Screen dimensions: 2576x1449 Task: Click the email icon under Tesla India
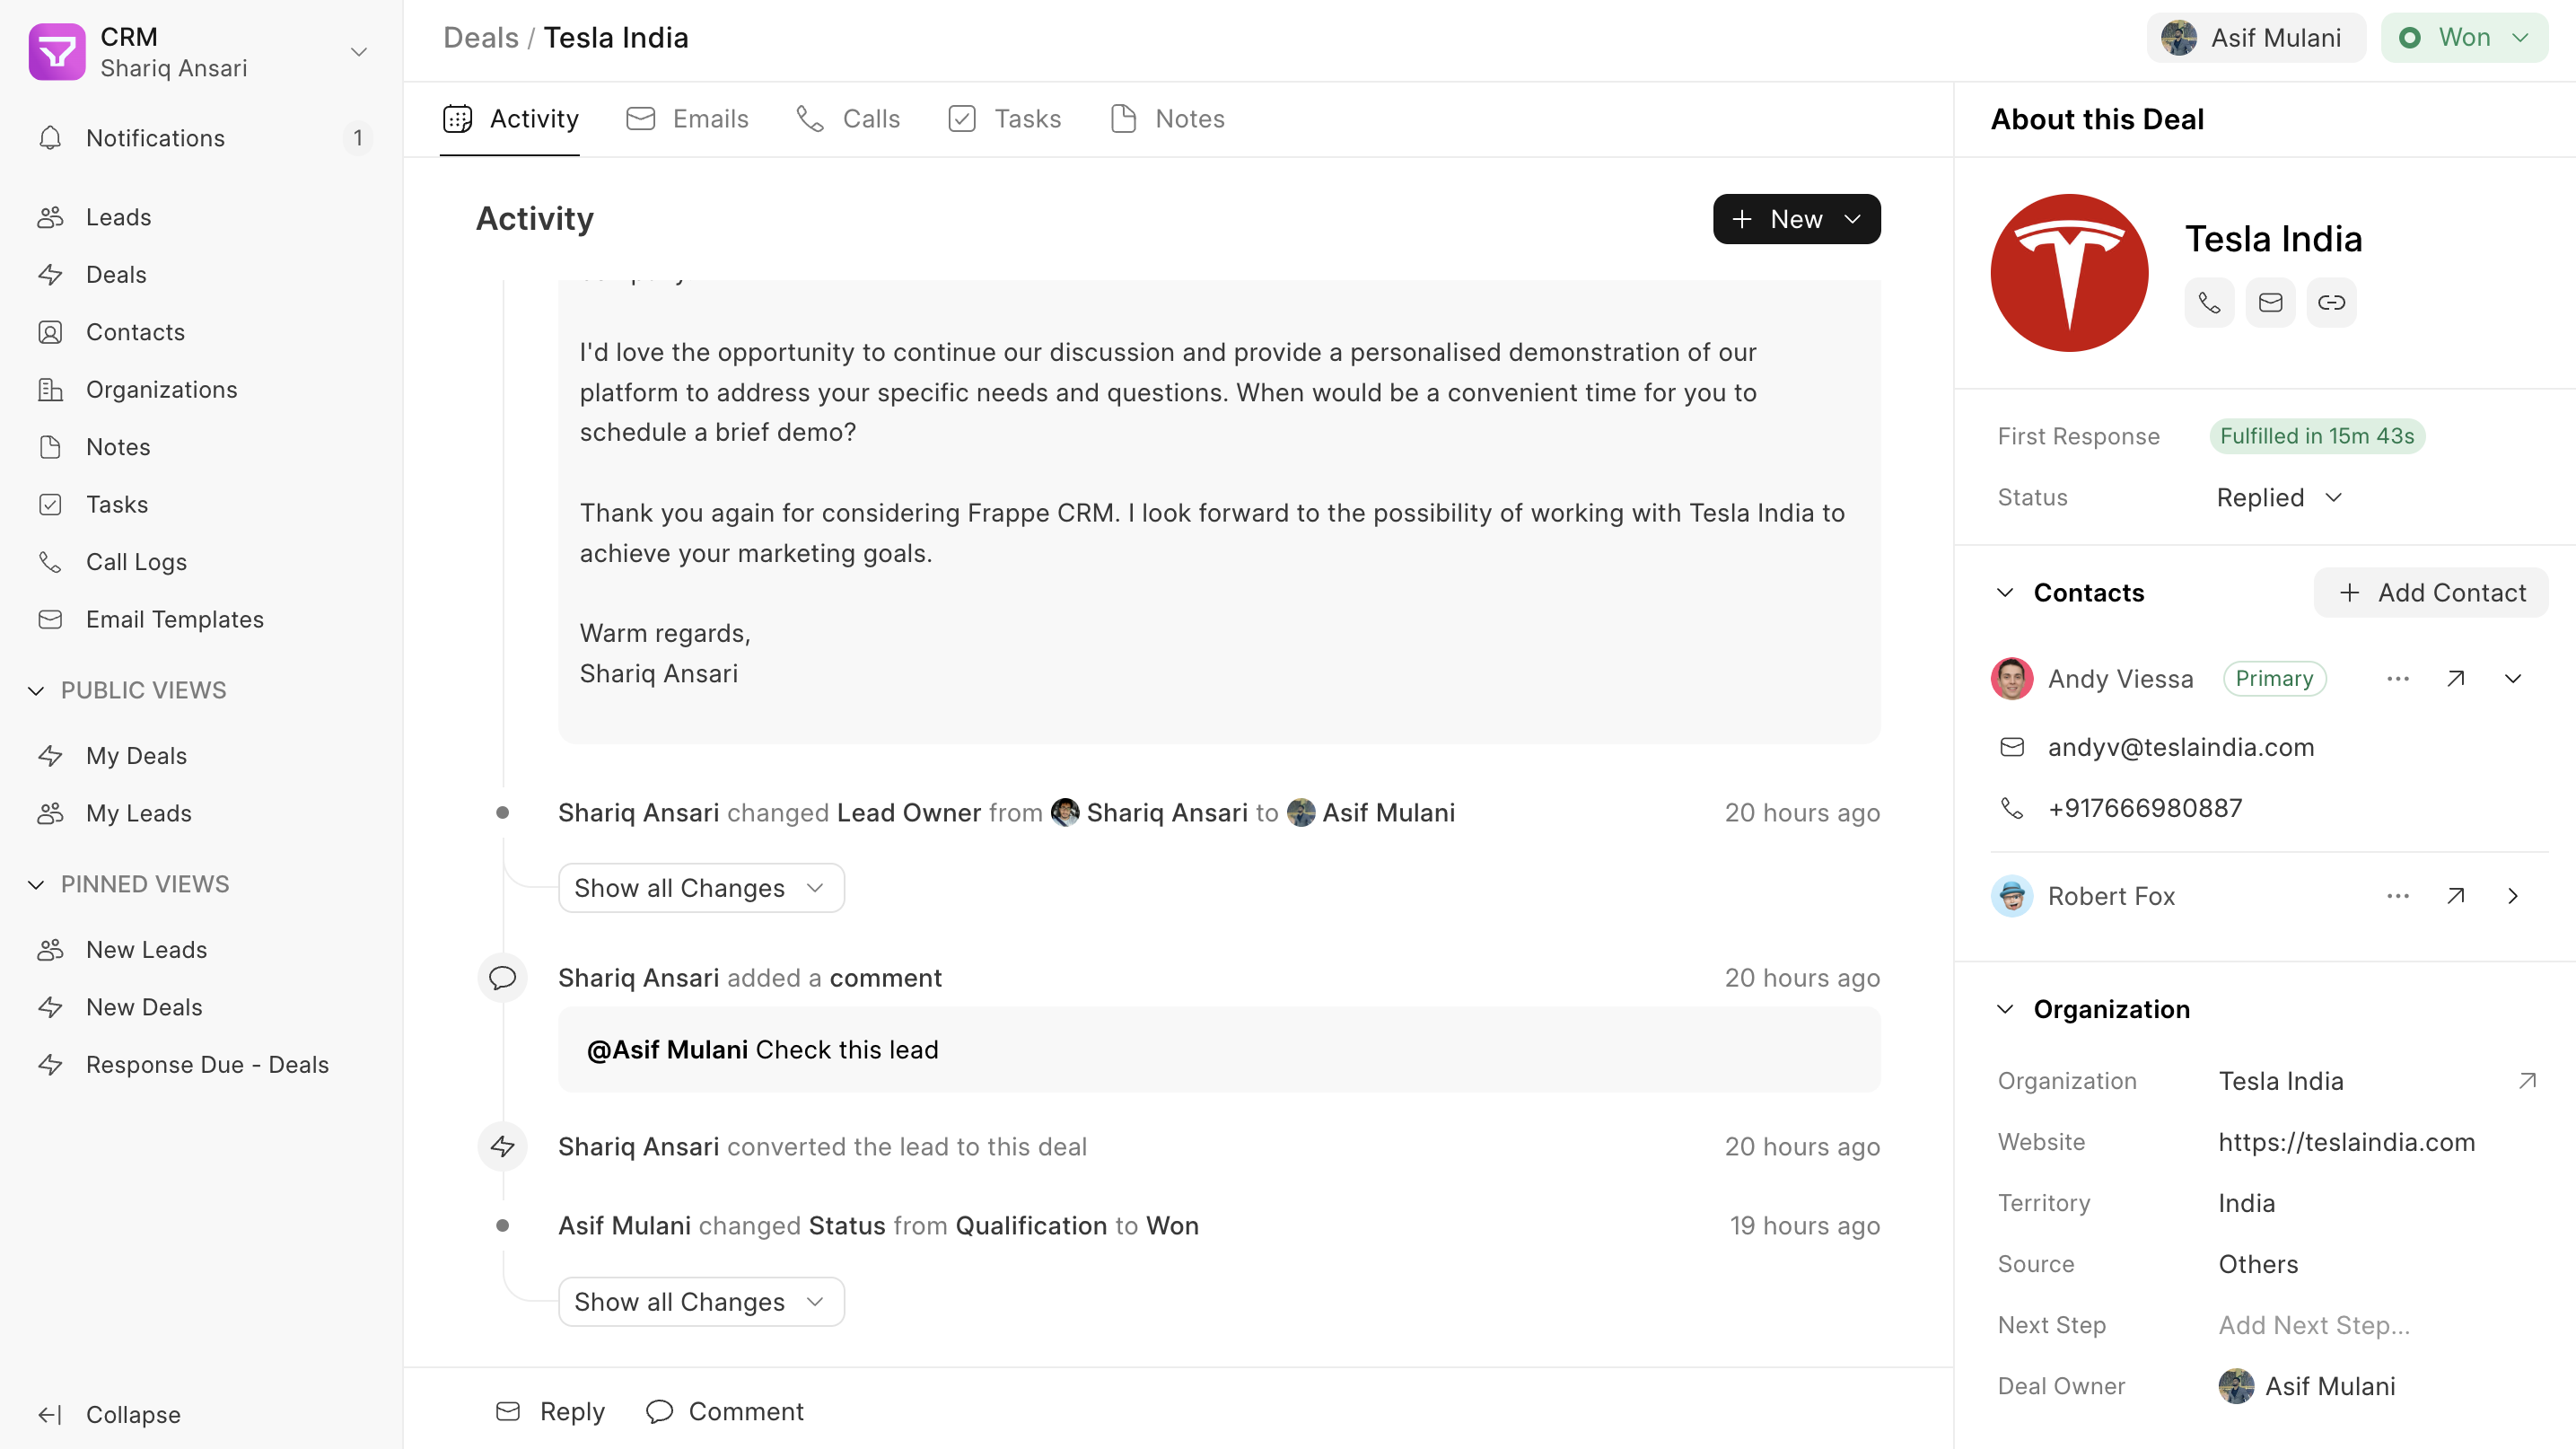point(2270,302)
